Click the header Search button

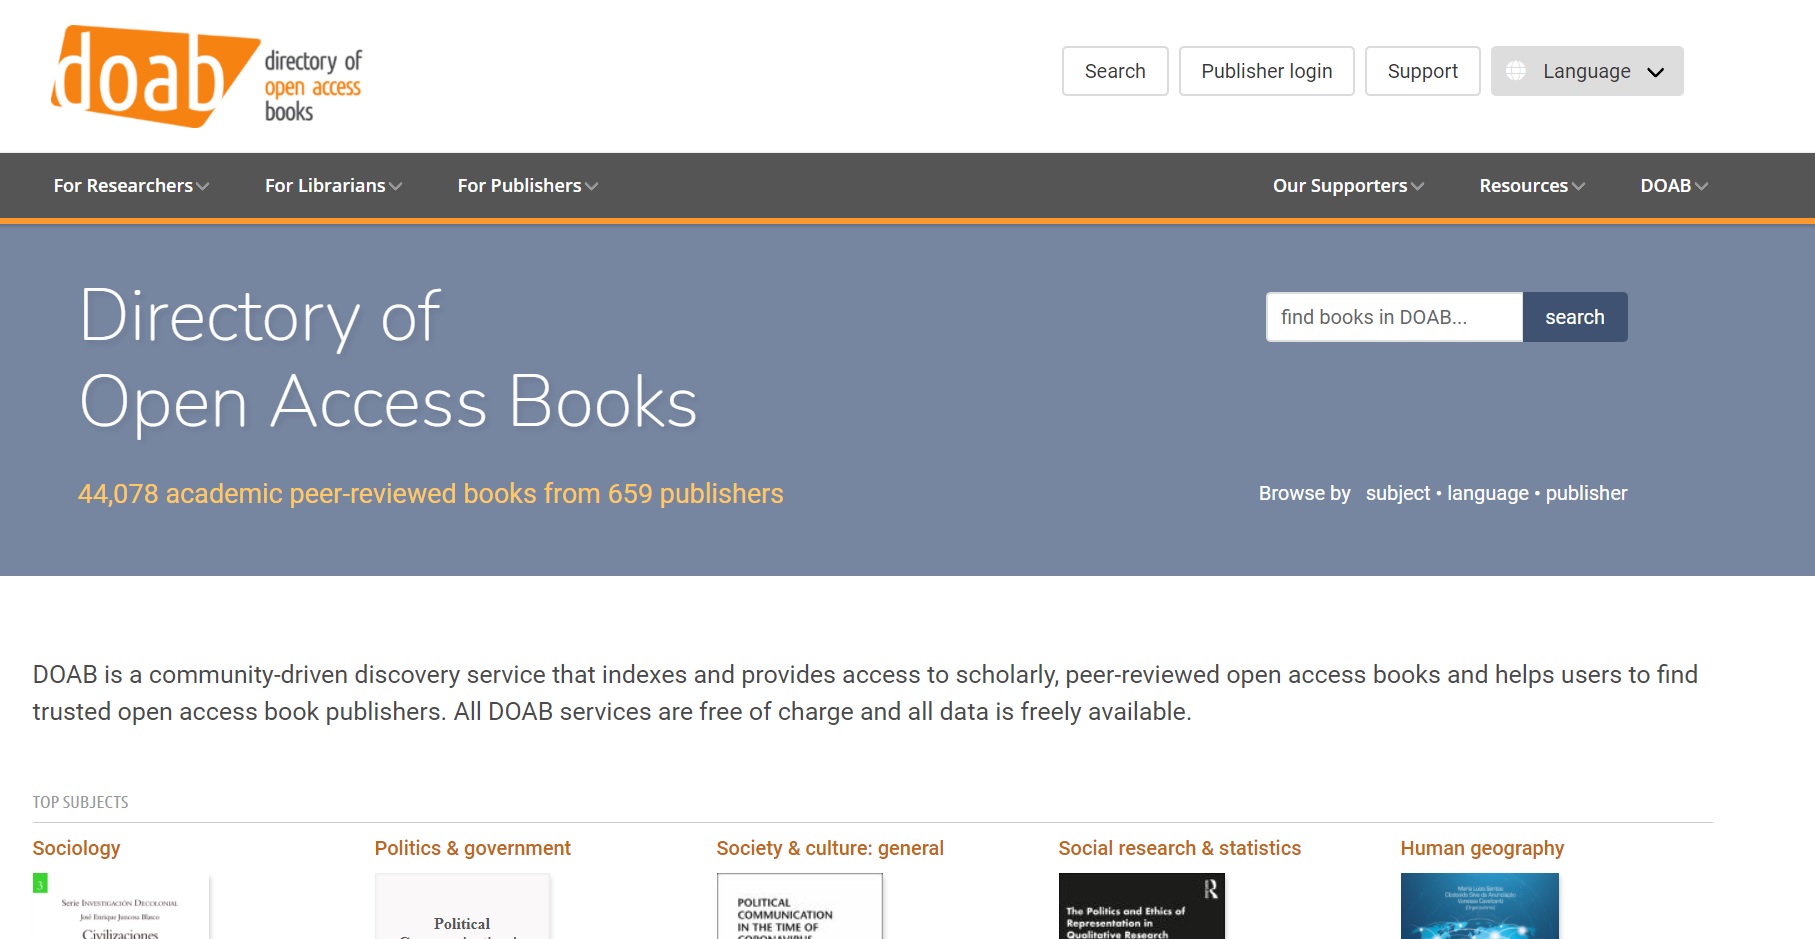[x=1115, y=71]
